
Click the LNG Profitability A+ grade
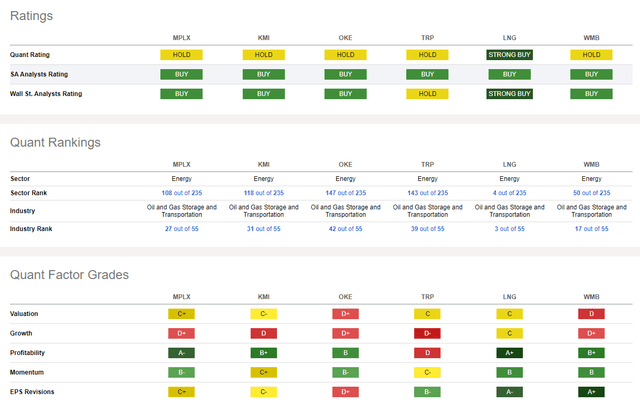pos(509,353)
